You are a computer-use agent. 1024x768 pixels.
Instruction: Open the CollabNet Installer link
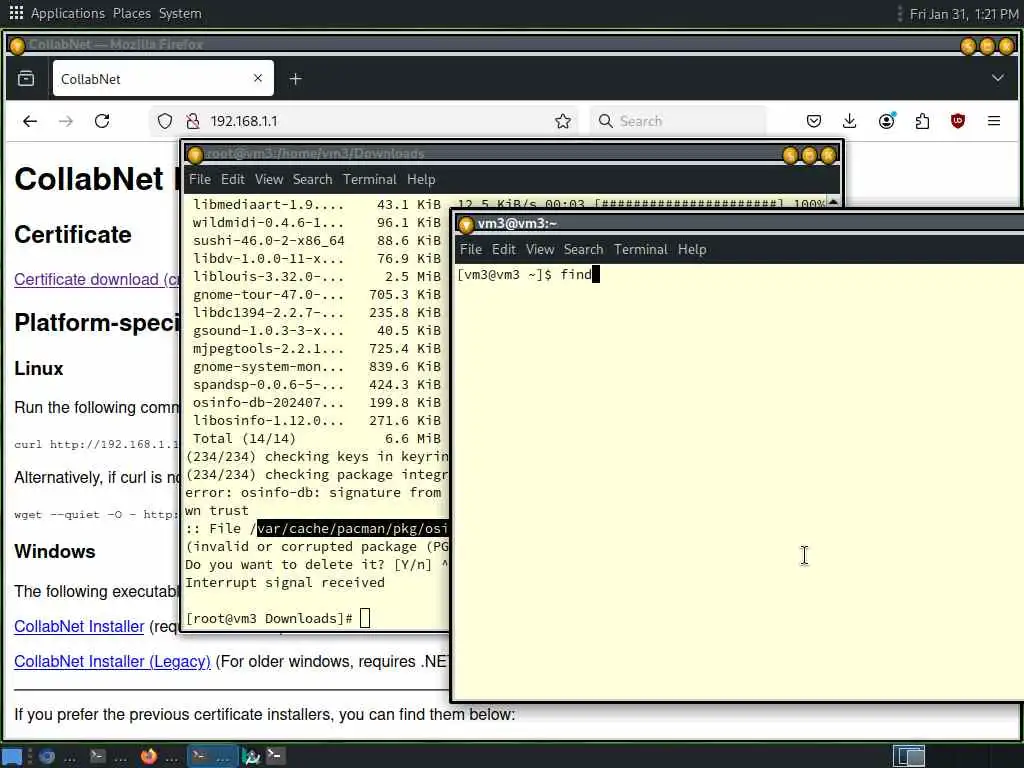79,626
